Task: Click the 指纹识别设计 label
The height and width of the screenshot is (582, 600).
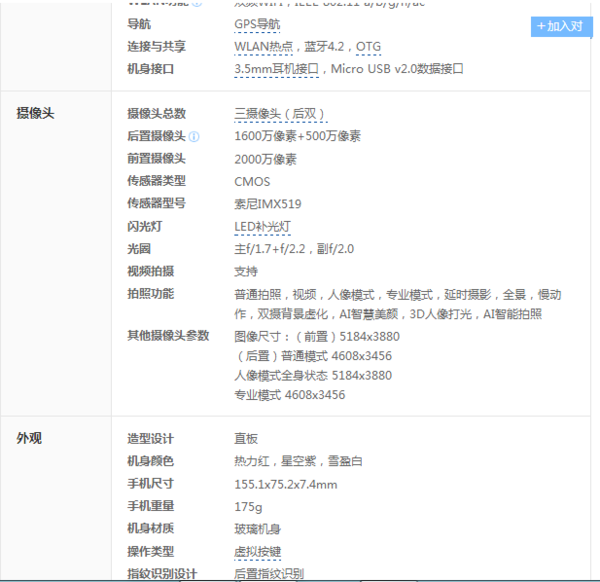Action: coord(162,574)
